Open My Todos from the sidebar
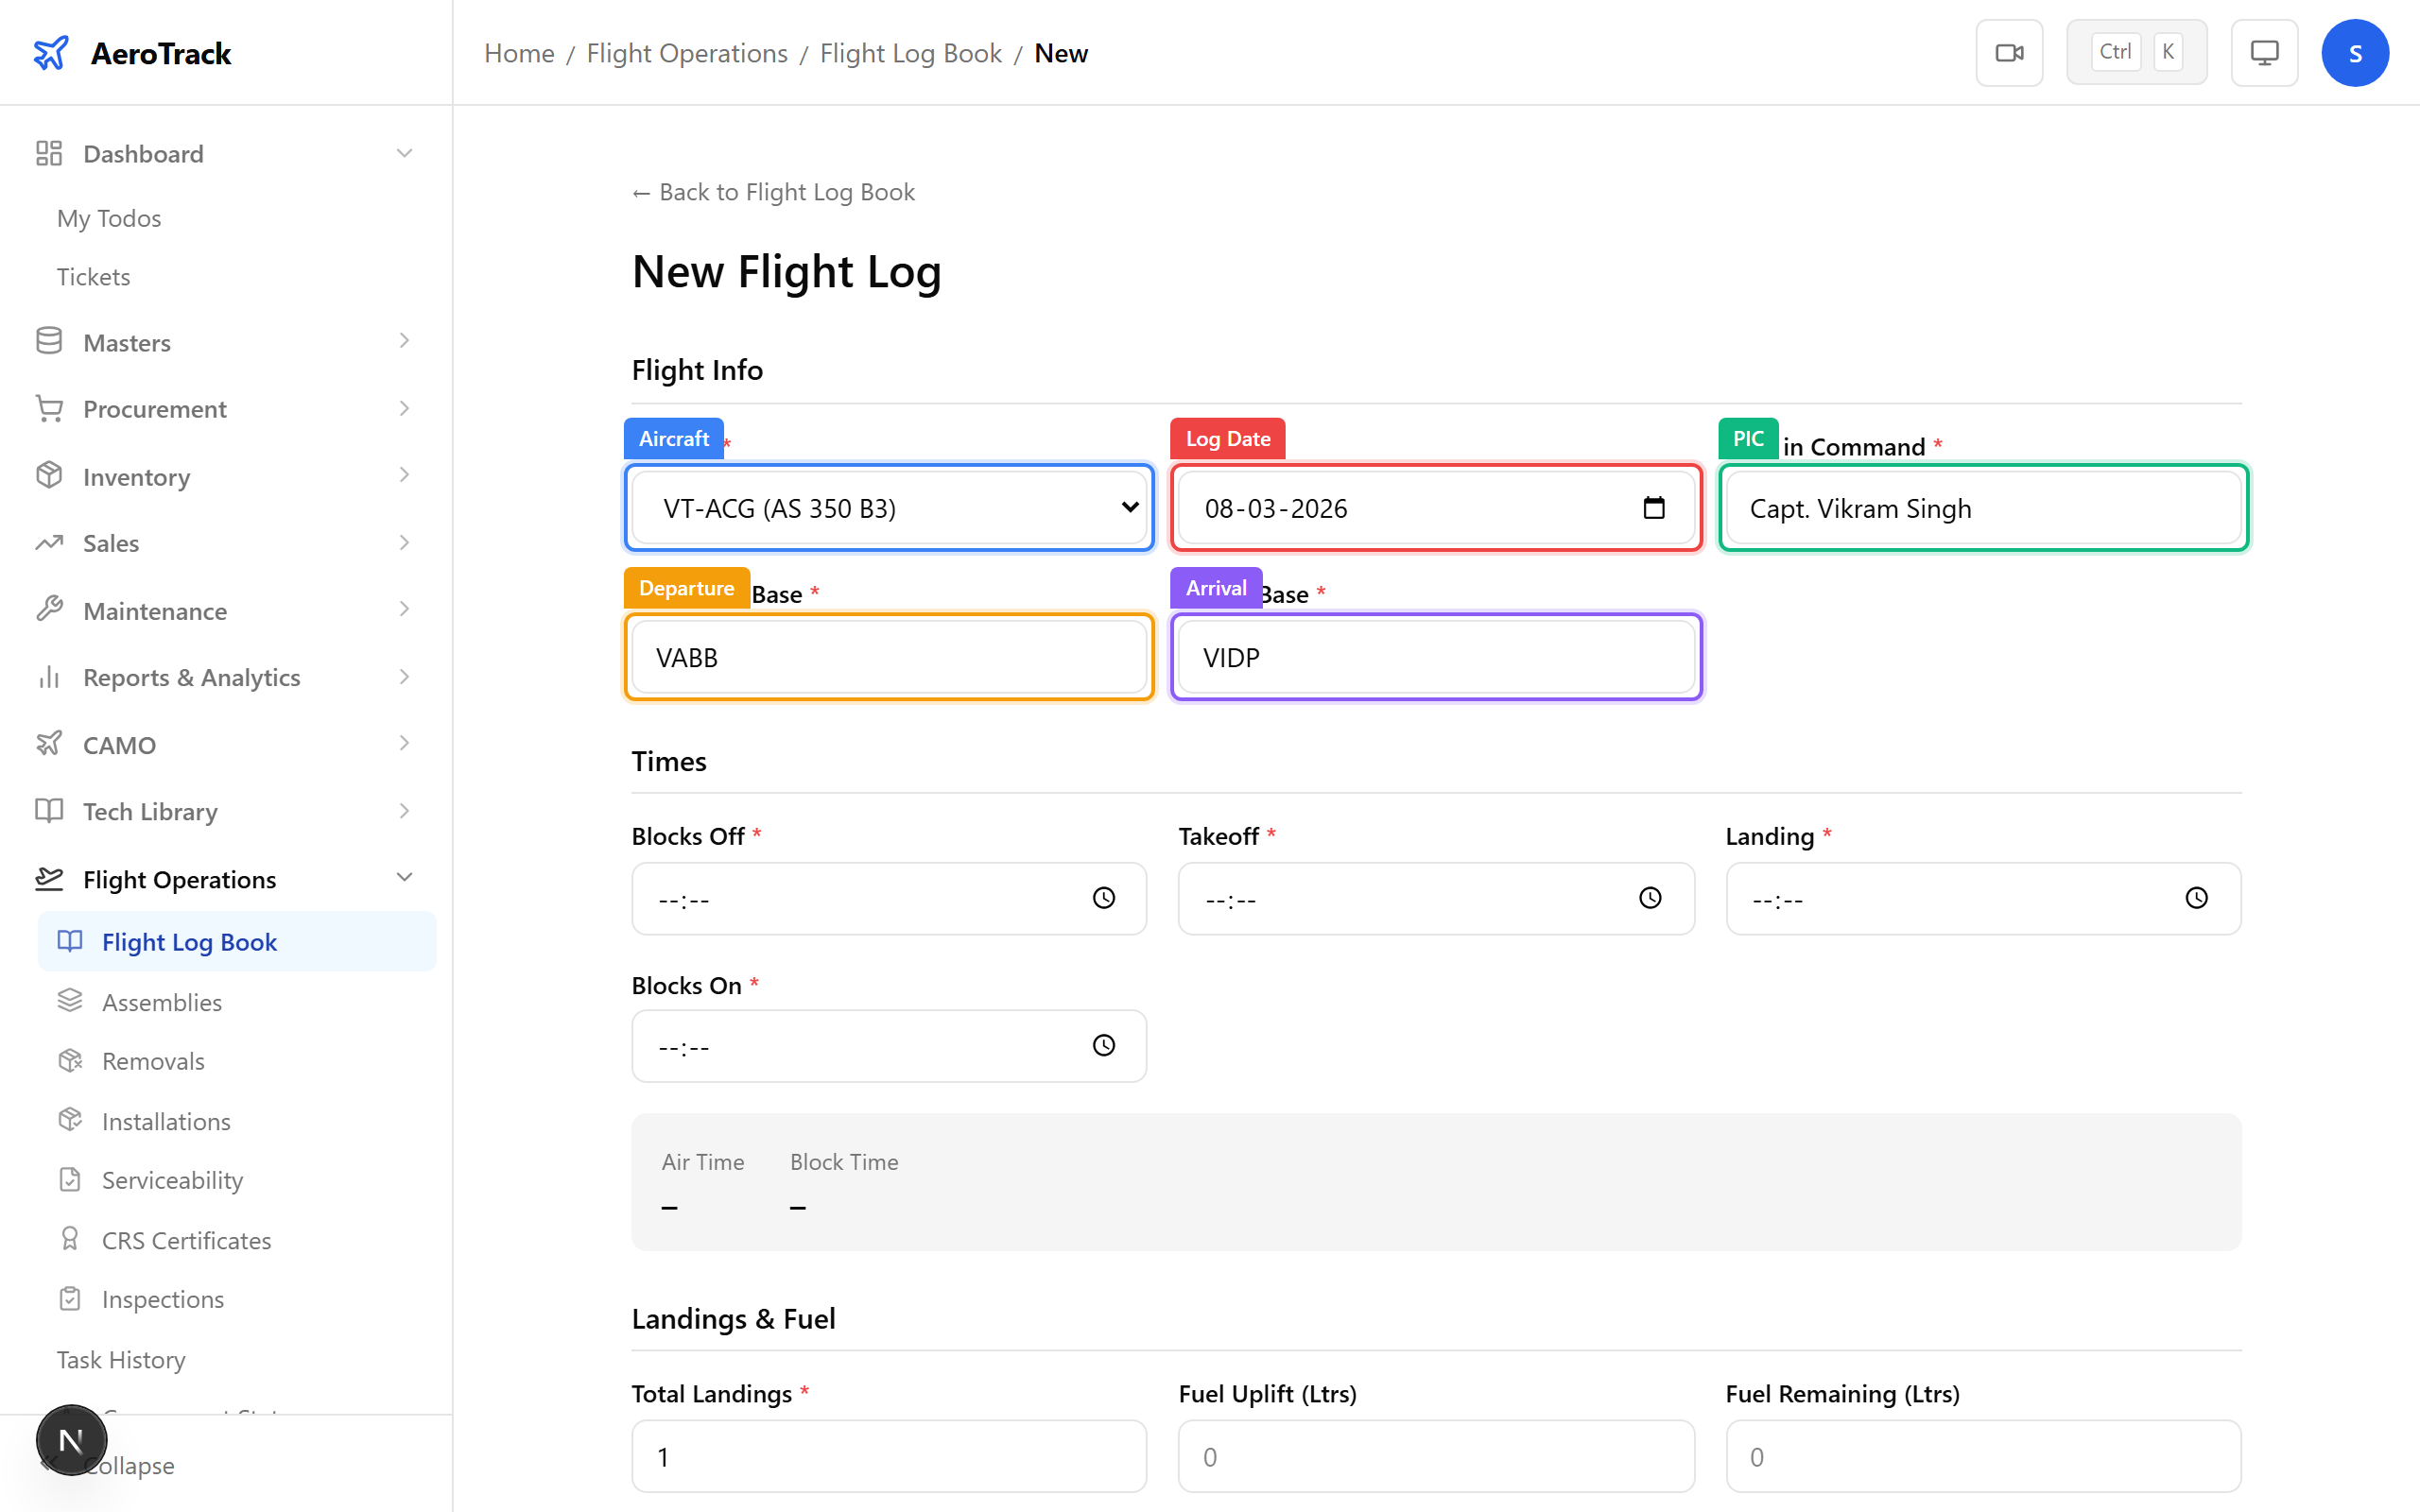Image resolution: width=2420 pixels, height=1512 pixels. [x=109, y=217]
